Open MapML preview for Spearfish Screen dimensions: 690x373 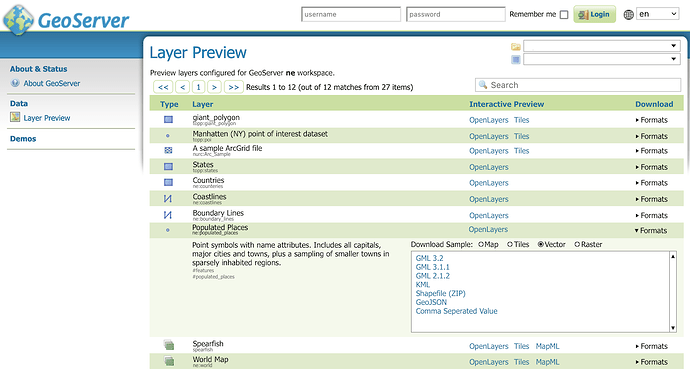tap(547, 346)
